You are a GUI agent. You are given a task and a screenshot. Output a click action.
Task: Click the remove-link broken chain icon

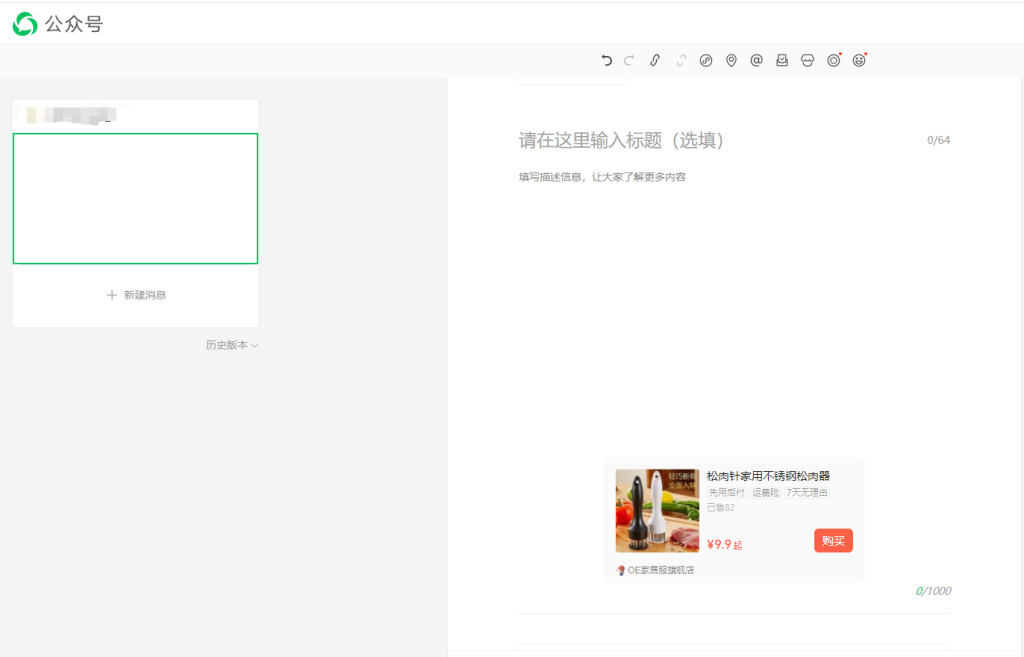(x=680, y=60)
